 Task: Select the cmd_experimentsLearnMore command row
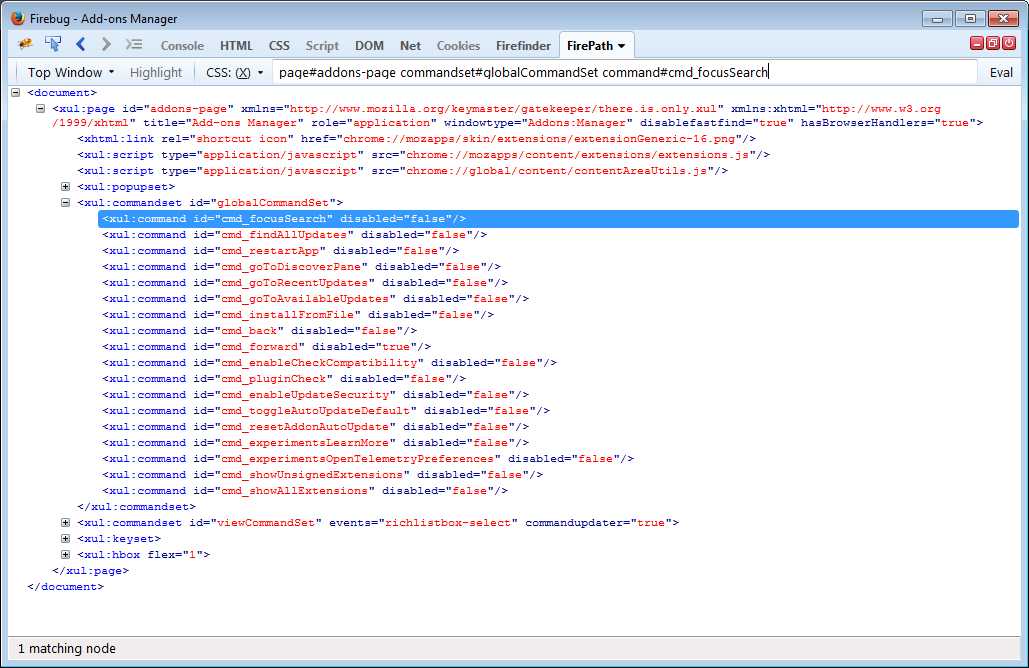(x=316, y=442)
